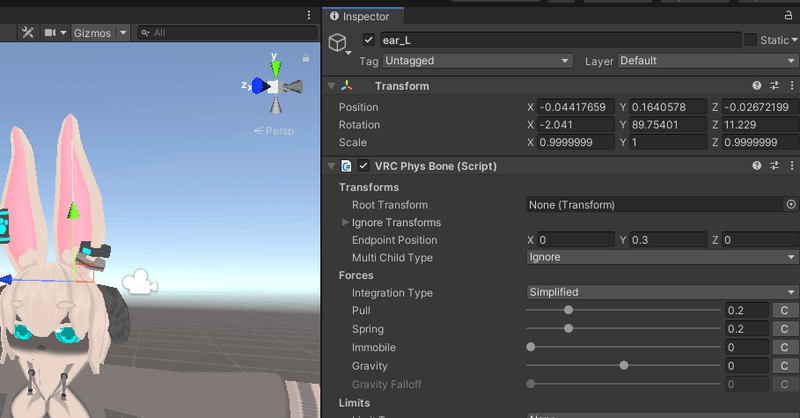The width and height of the screenshot is (800, 418).
Task: Open the Gizmos dropdown arrow
Action: tap(123, 33)
